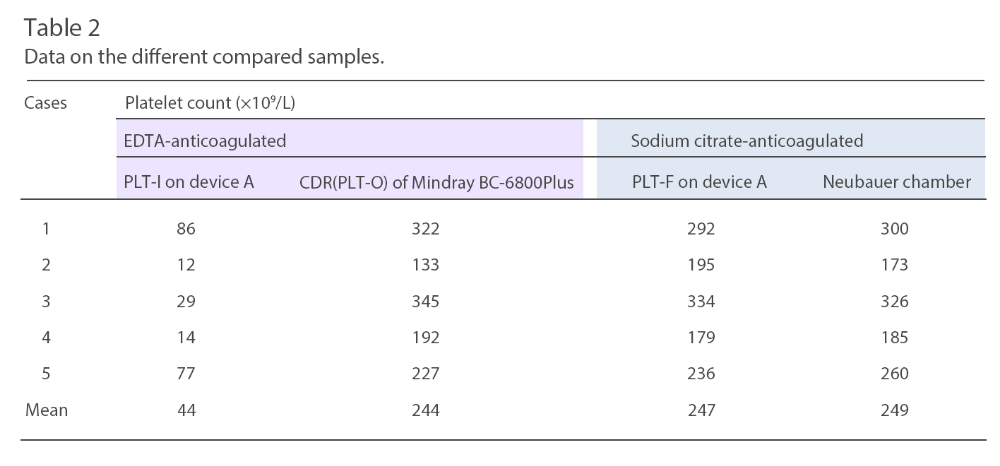Click the table caption about compared samples
The width and height of the screenshot is (1000, 466).
[204, 58]
